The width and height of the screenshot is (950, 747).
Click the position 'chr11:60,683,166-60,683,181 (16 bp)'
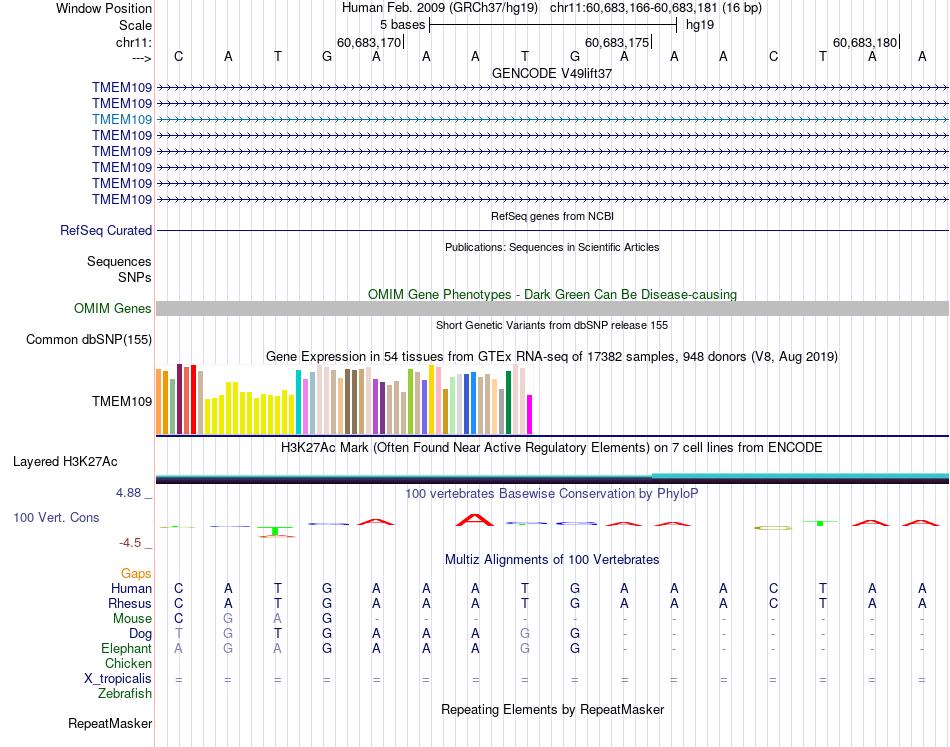[656, 8]
